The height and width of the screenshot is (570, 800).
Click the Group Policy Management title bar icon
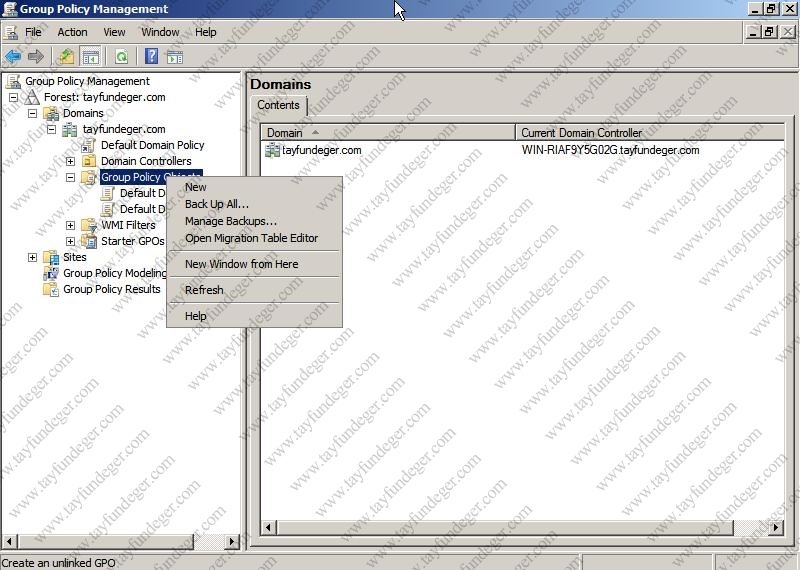click(x=10, y=9)
